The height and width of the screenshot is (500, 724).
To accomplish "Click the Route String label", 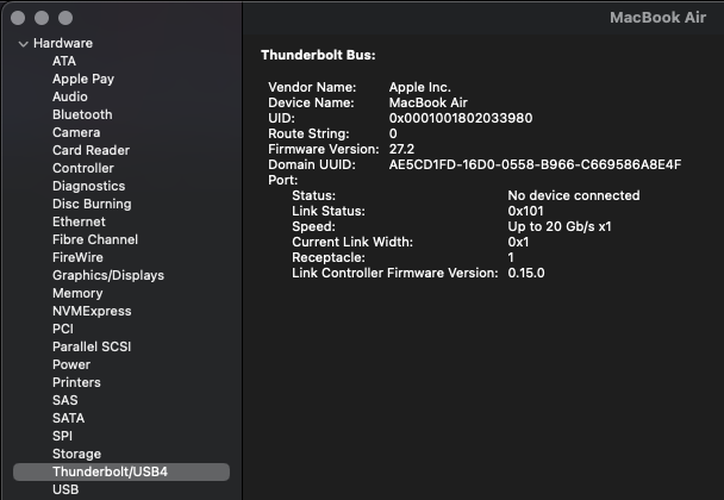I will click(309, 134).
